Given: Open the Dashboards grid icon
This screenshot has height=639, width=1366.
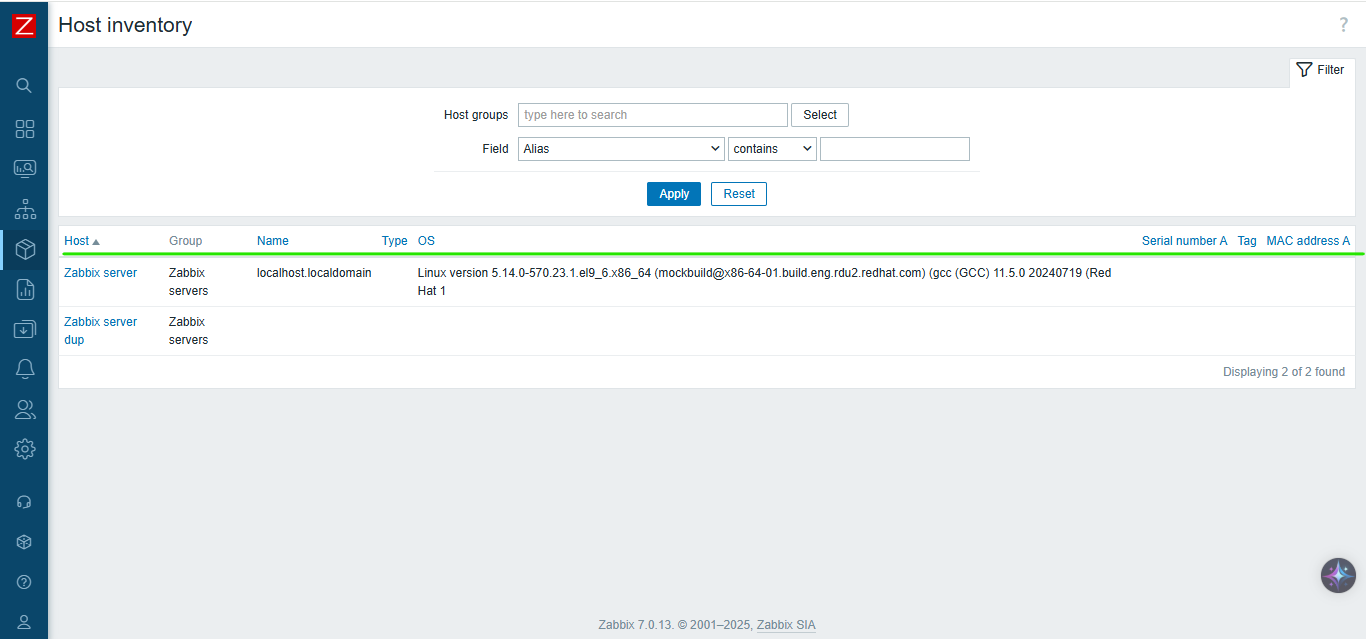Looking at the screenshot, I should click(24, 129).
